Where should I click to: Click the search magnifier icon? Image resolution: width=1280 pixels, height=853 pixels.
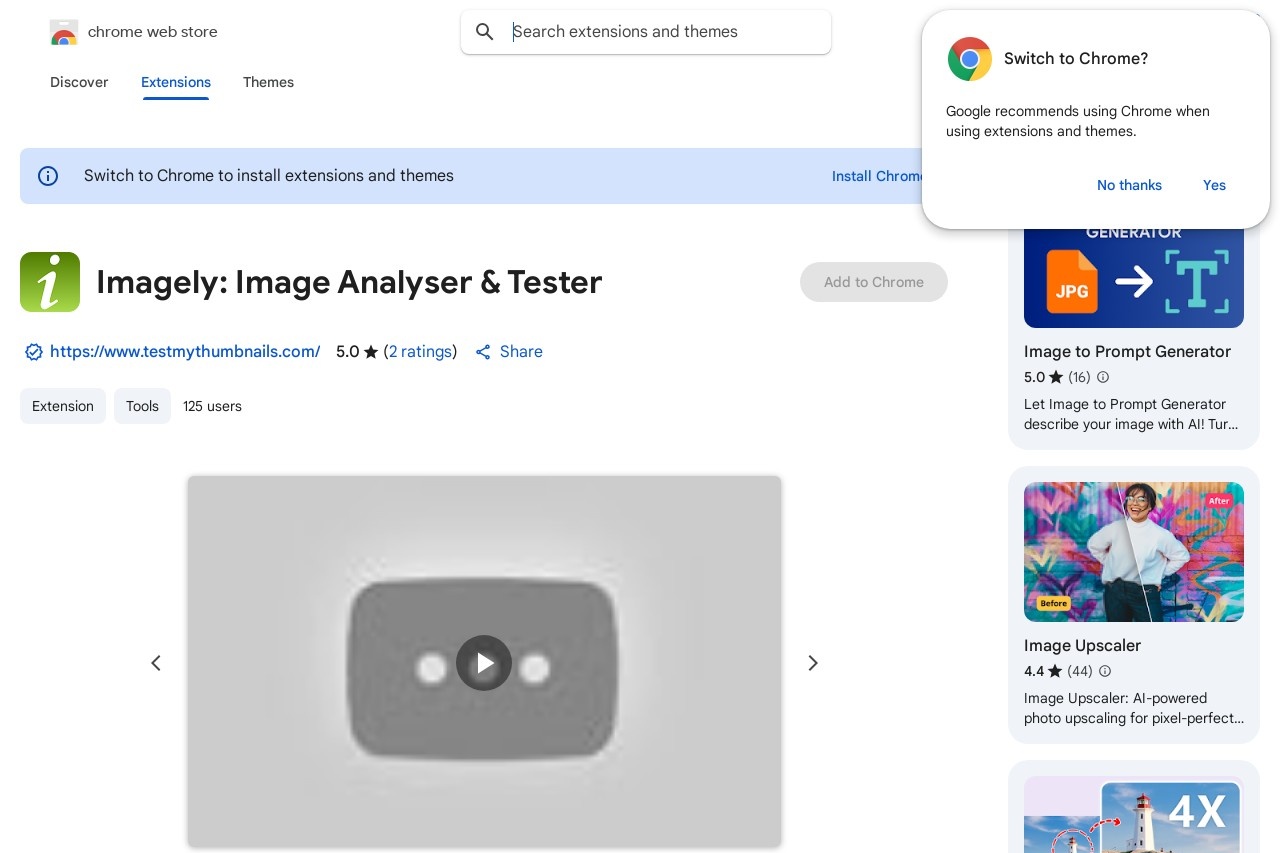pyautogui.click(x=485, y=32)
